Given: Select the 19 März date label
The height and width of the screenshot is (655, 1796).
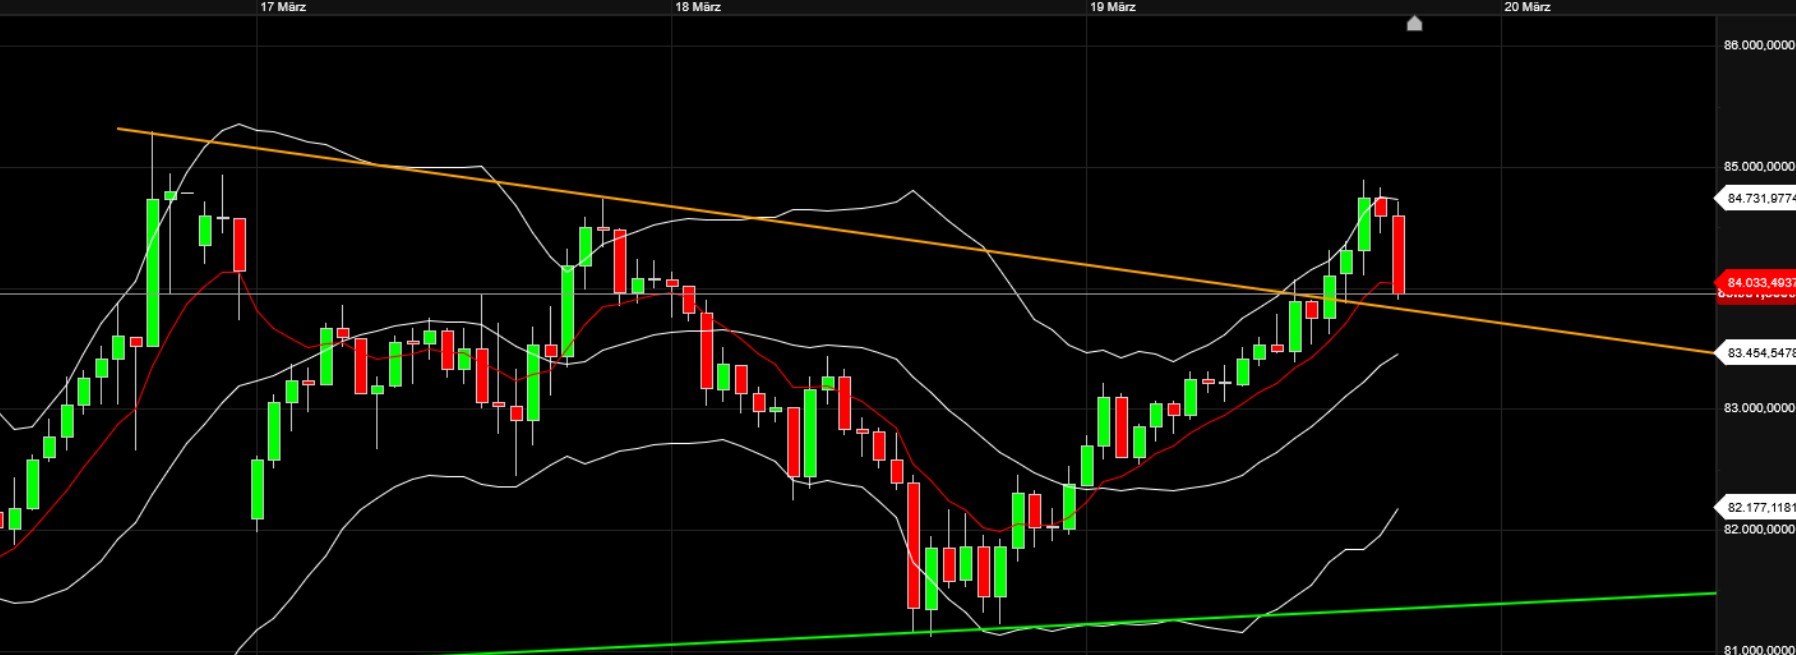Looking at the screenshot, I should pos(1113,7).
